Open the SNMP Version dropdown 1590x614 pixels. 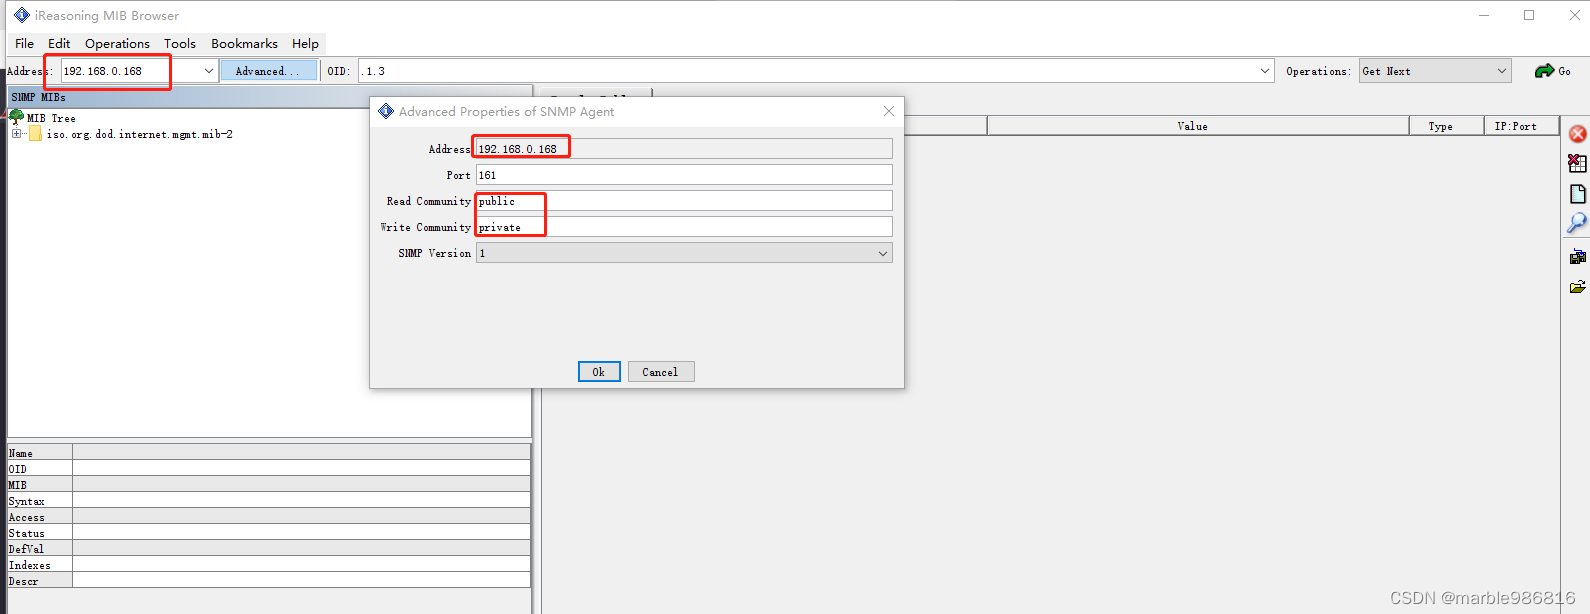point(684,253)
